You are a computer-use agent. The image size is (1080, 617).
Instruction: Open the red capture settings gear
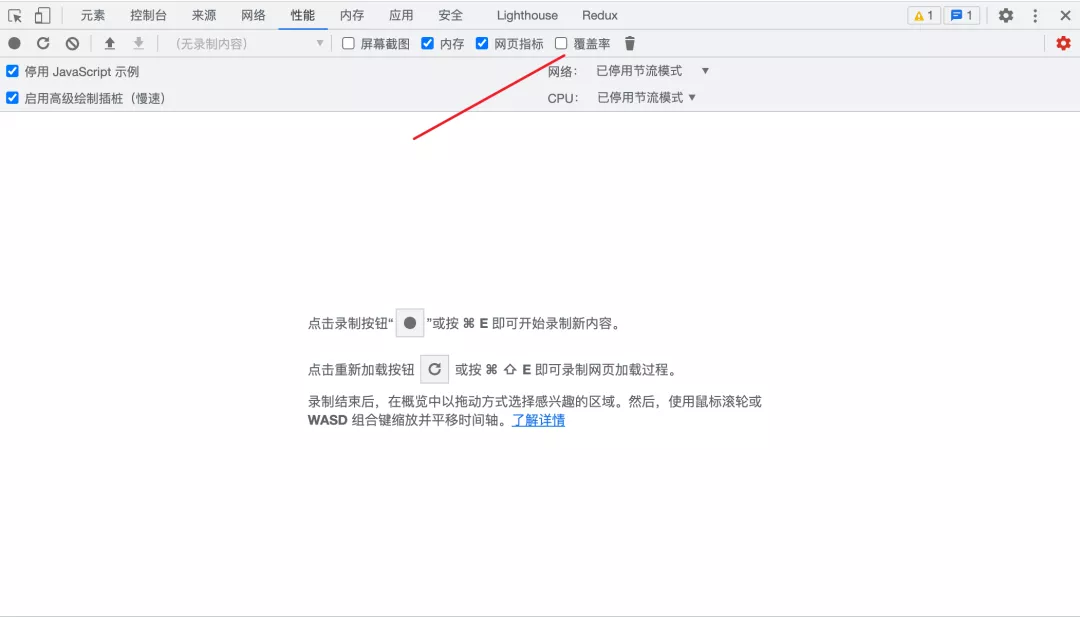pos(1063,43)
